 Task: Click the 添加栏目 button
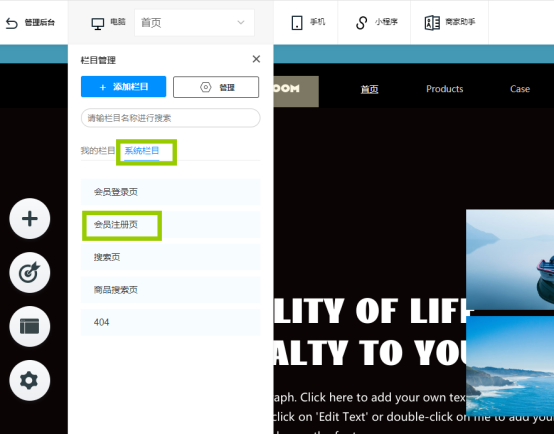pos(123,87)
